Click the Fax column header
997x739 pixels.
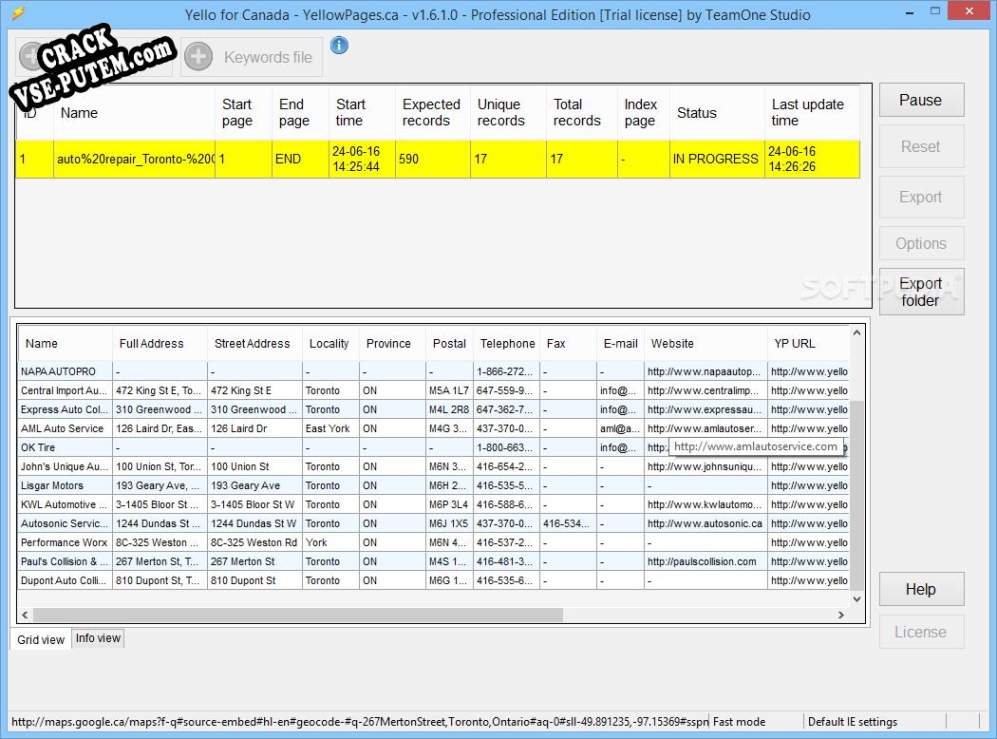click(567, 343)
